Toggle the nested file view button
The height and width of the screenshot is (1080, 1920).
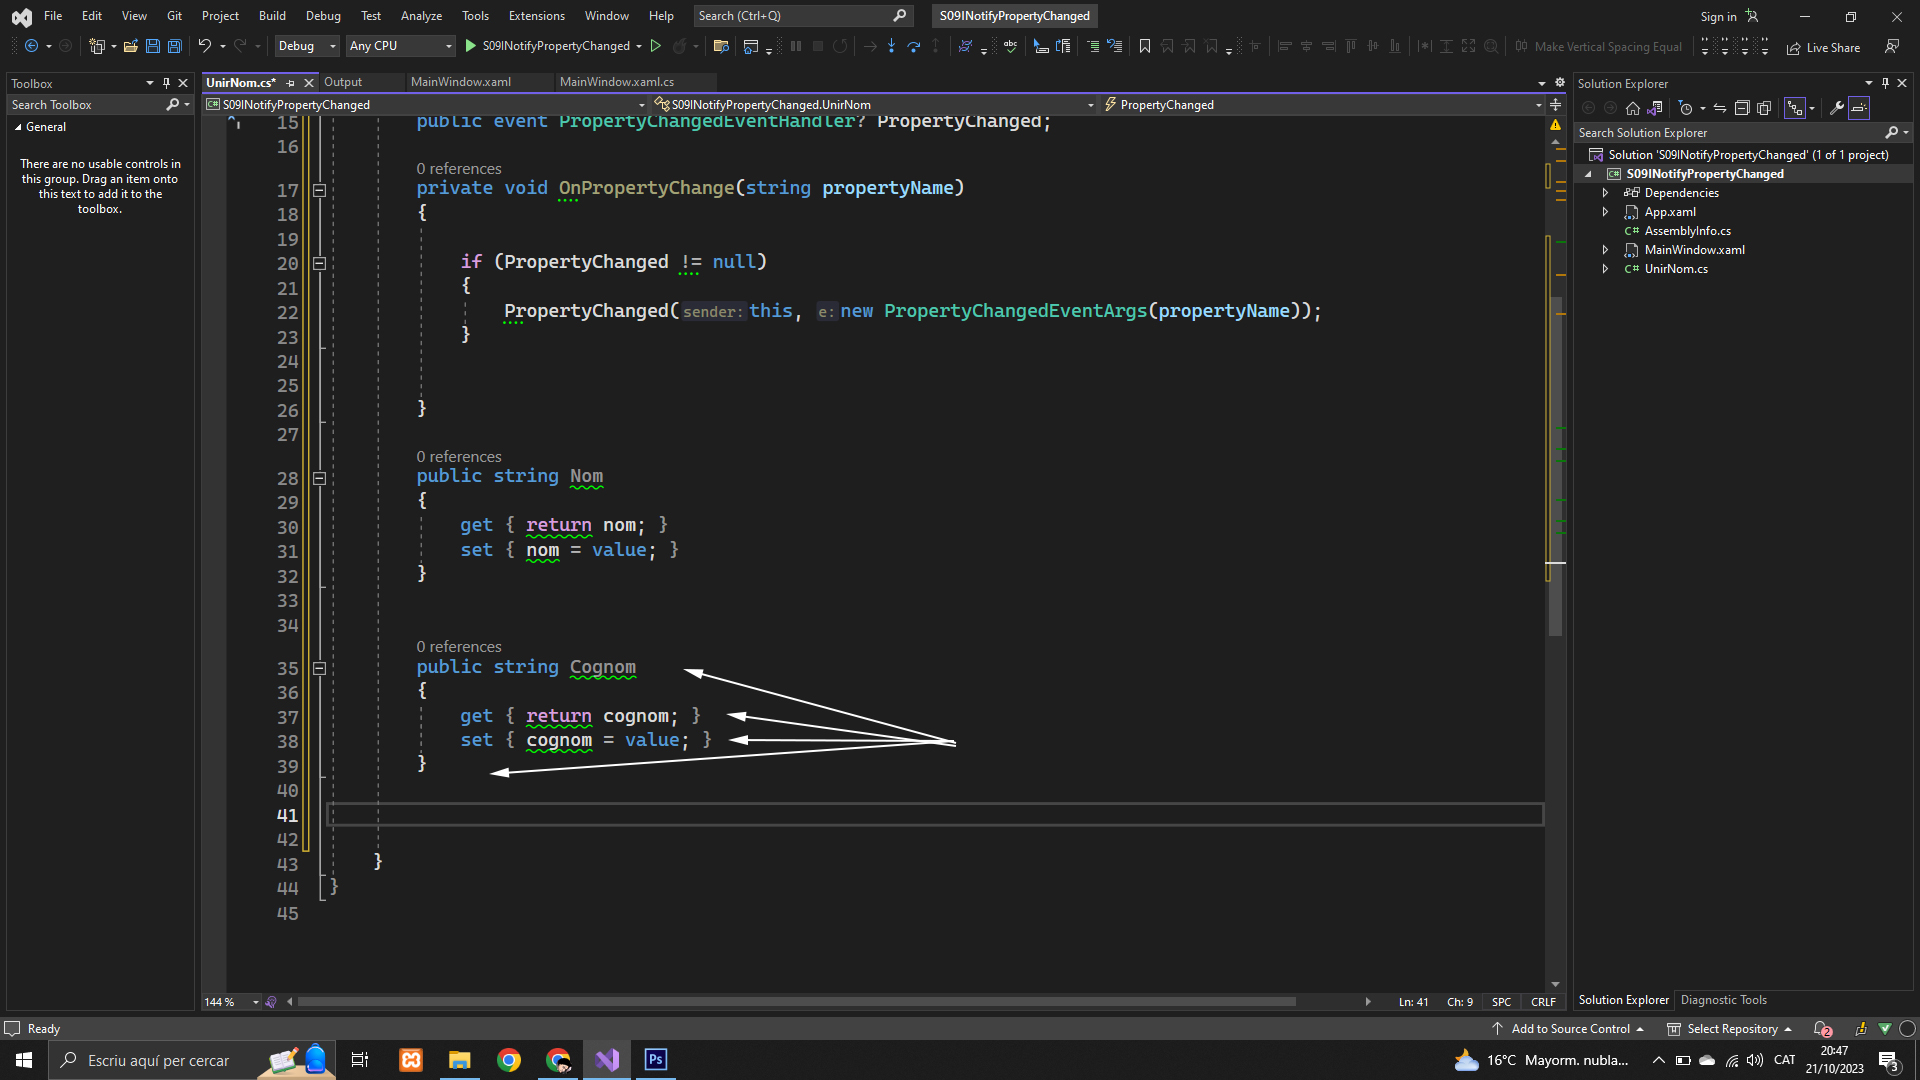point(1795,108)
